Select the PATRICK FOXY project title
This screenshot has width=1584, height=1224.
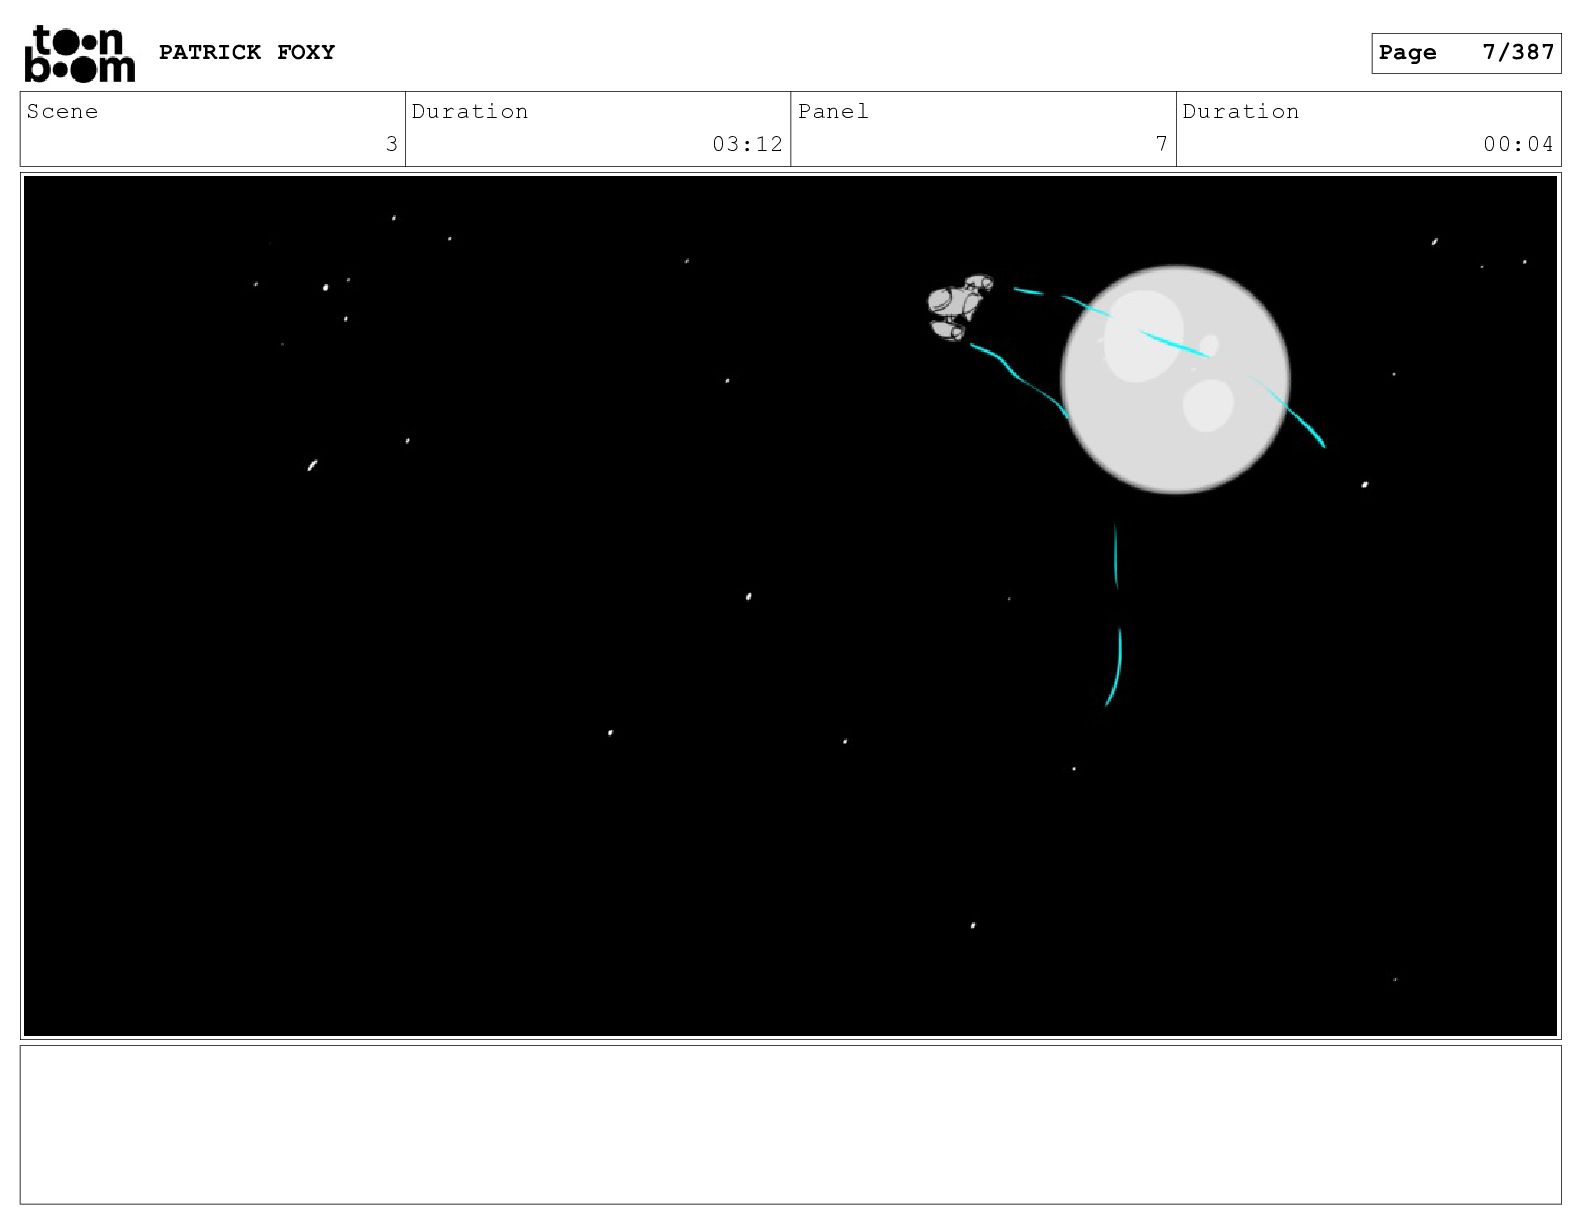247,52
